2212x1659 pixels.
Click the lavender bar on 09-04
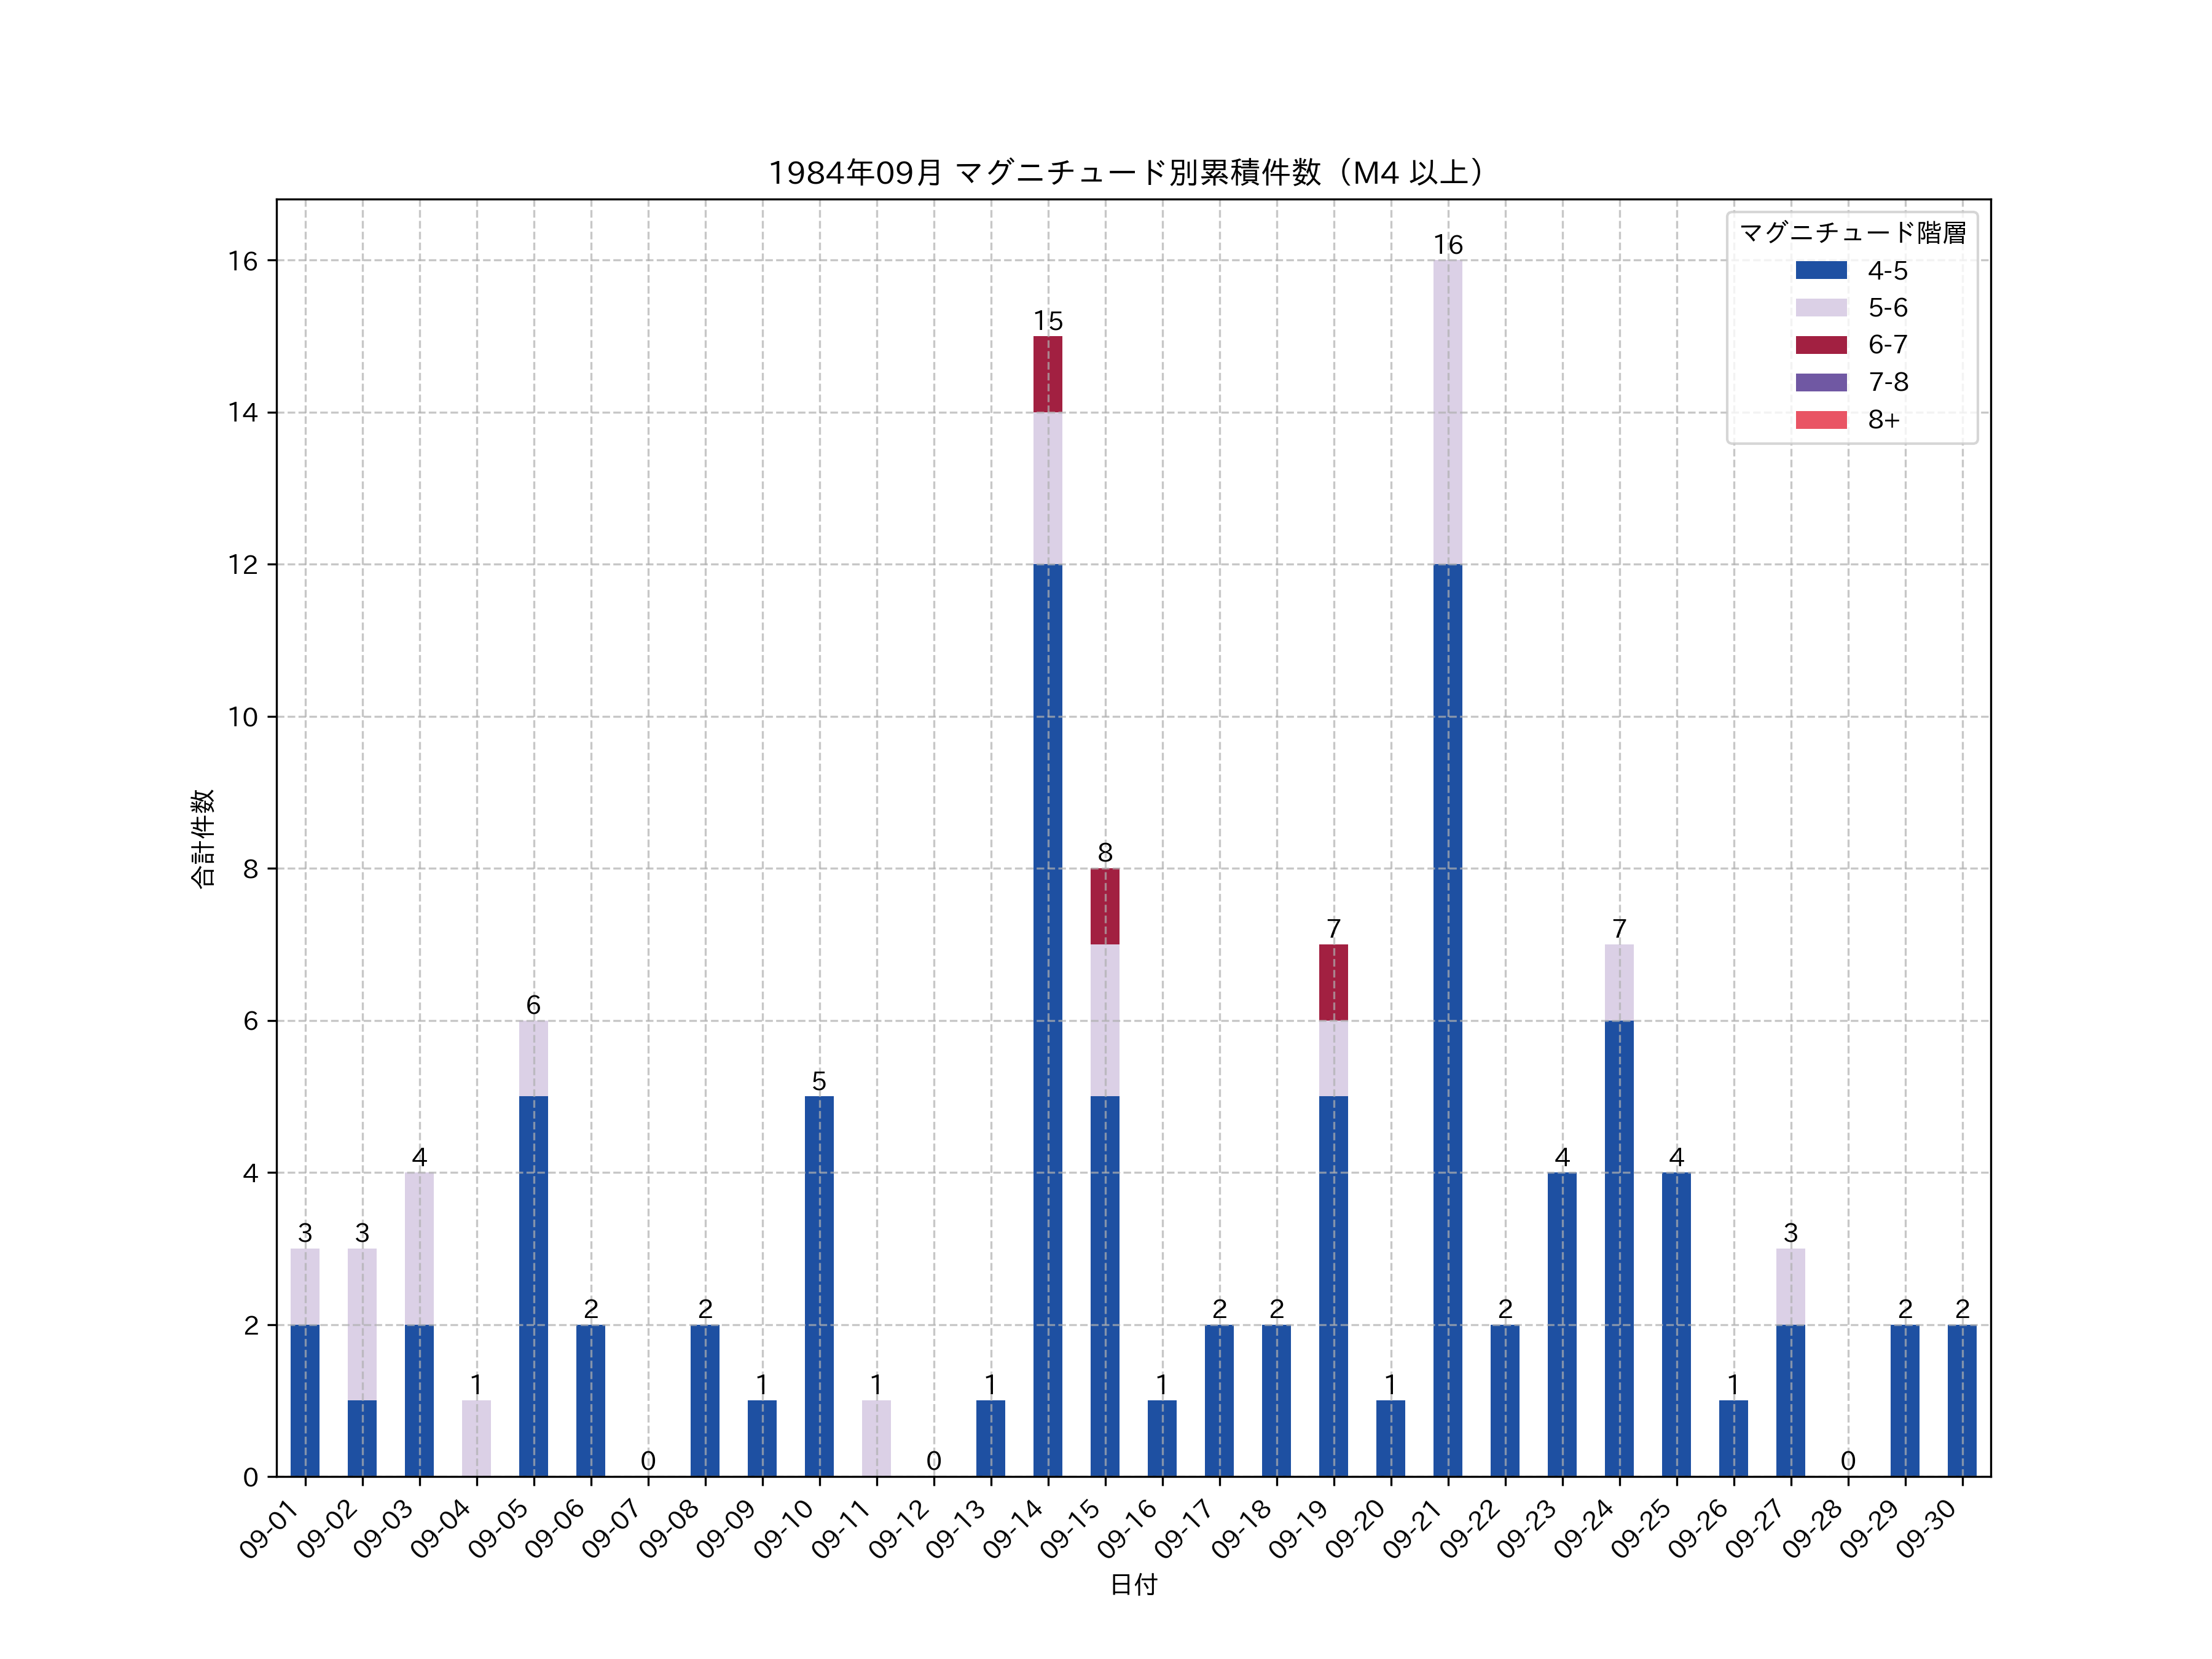coord(476,1438)
